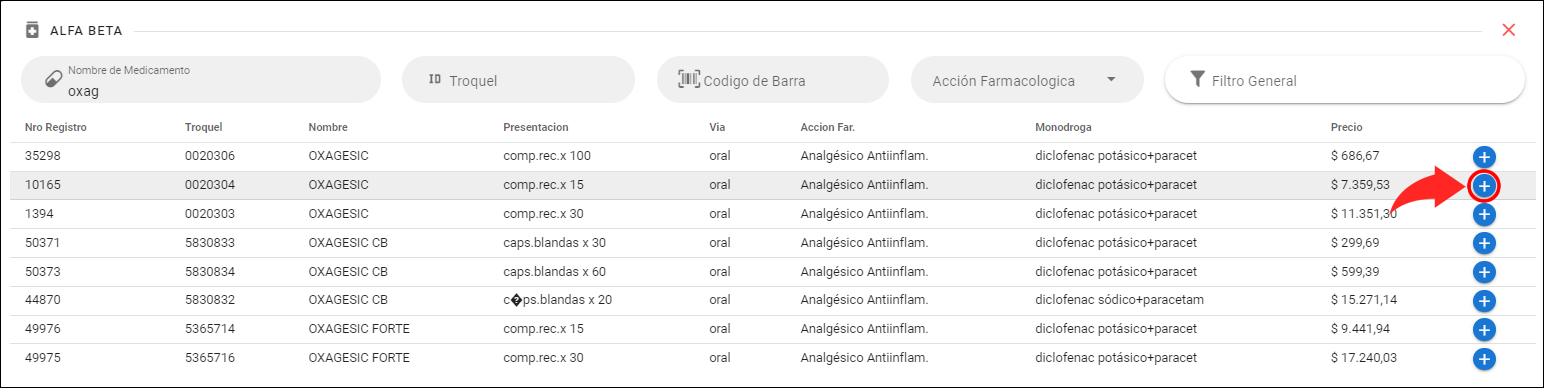Add OXAGESIC comp.rec.x 30 using plus button
Viewport: 1544px width, 388px height.
pyautogui.click(x=1484, y=214)
